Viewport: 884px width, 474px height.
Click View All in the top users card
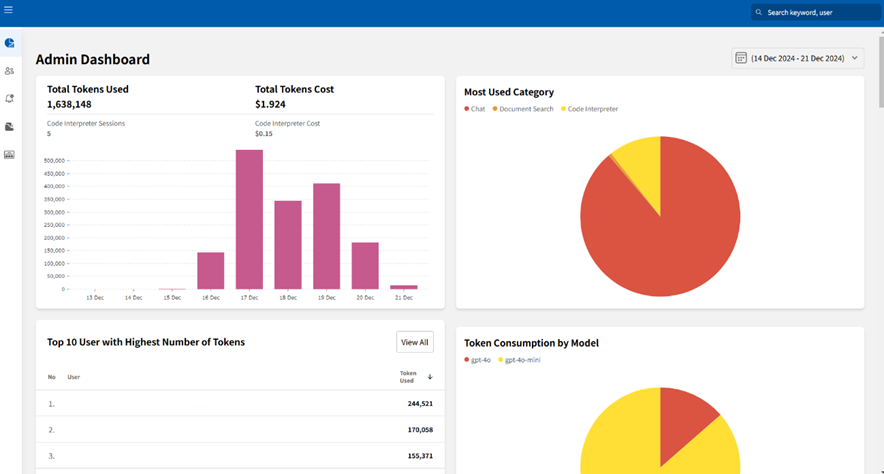point(415,342)
